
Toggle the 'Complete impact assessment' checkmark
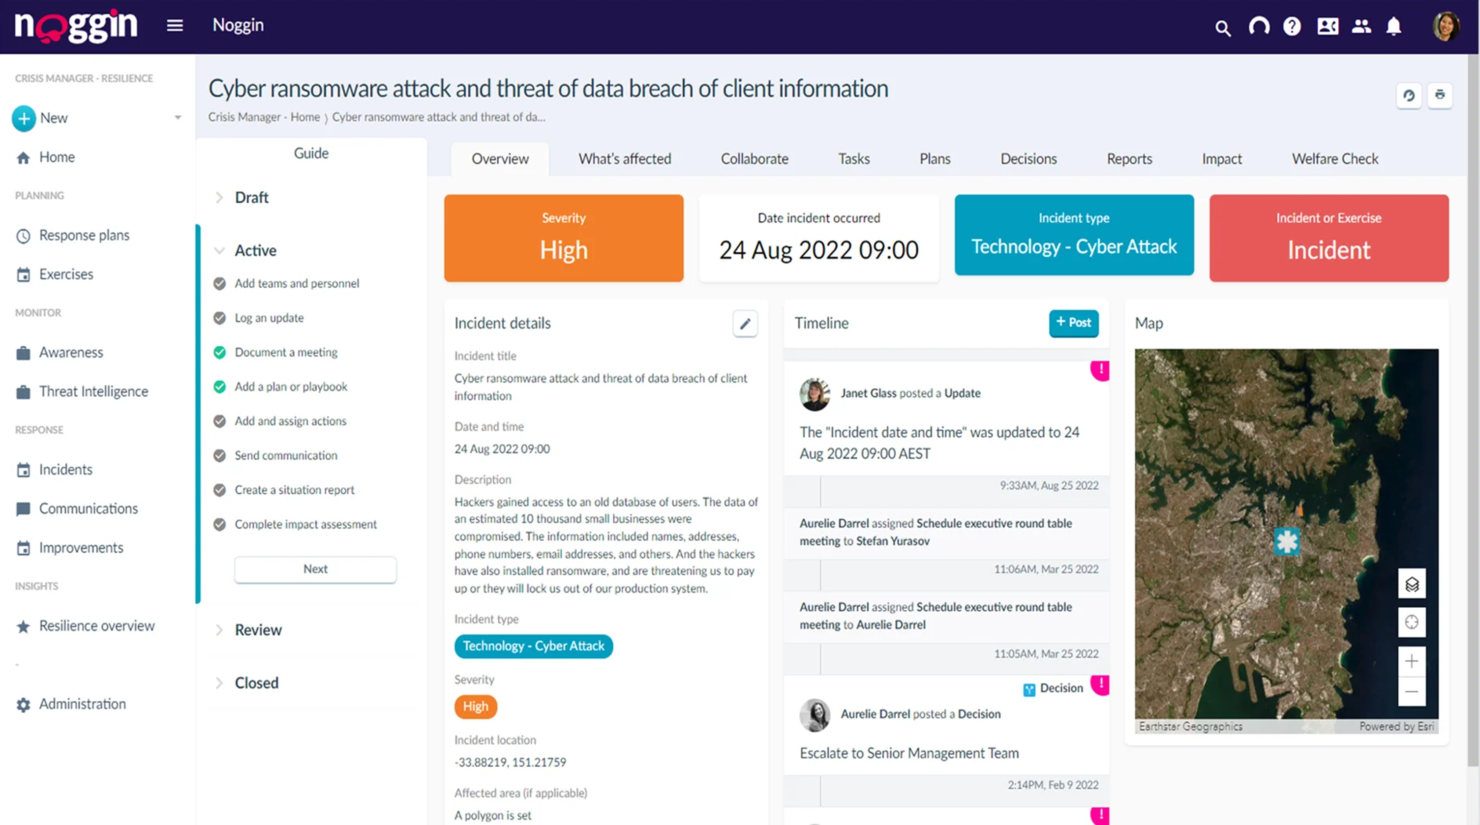coord(219,524)
